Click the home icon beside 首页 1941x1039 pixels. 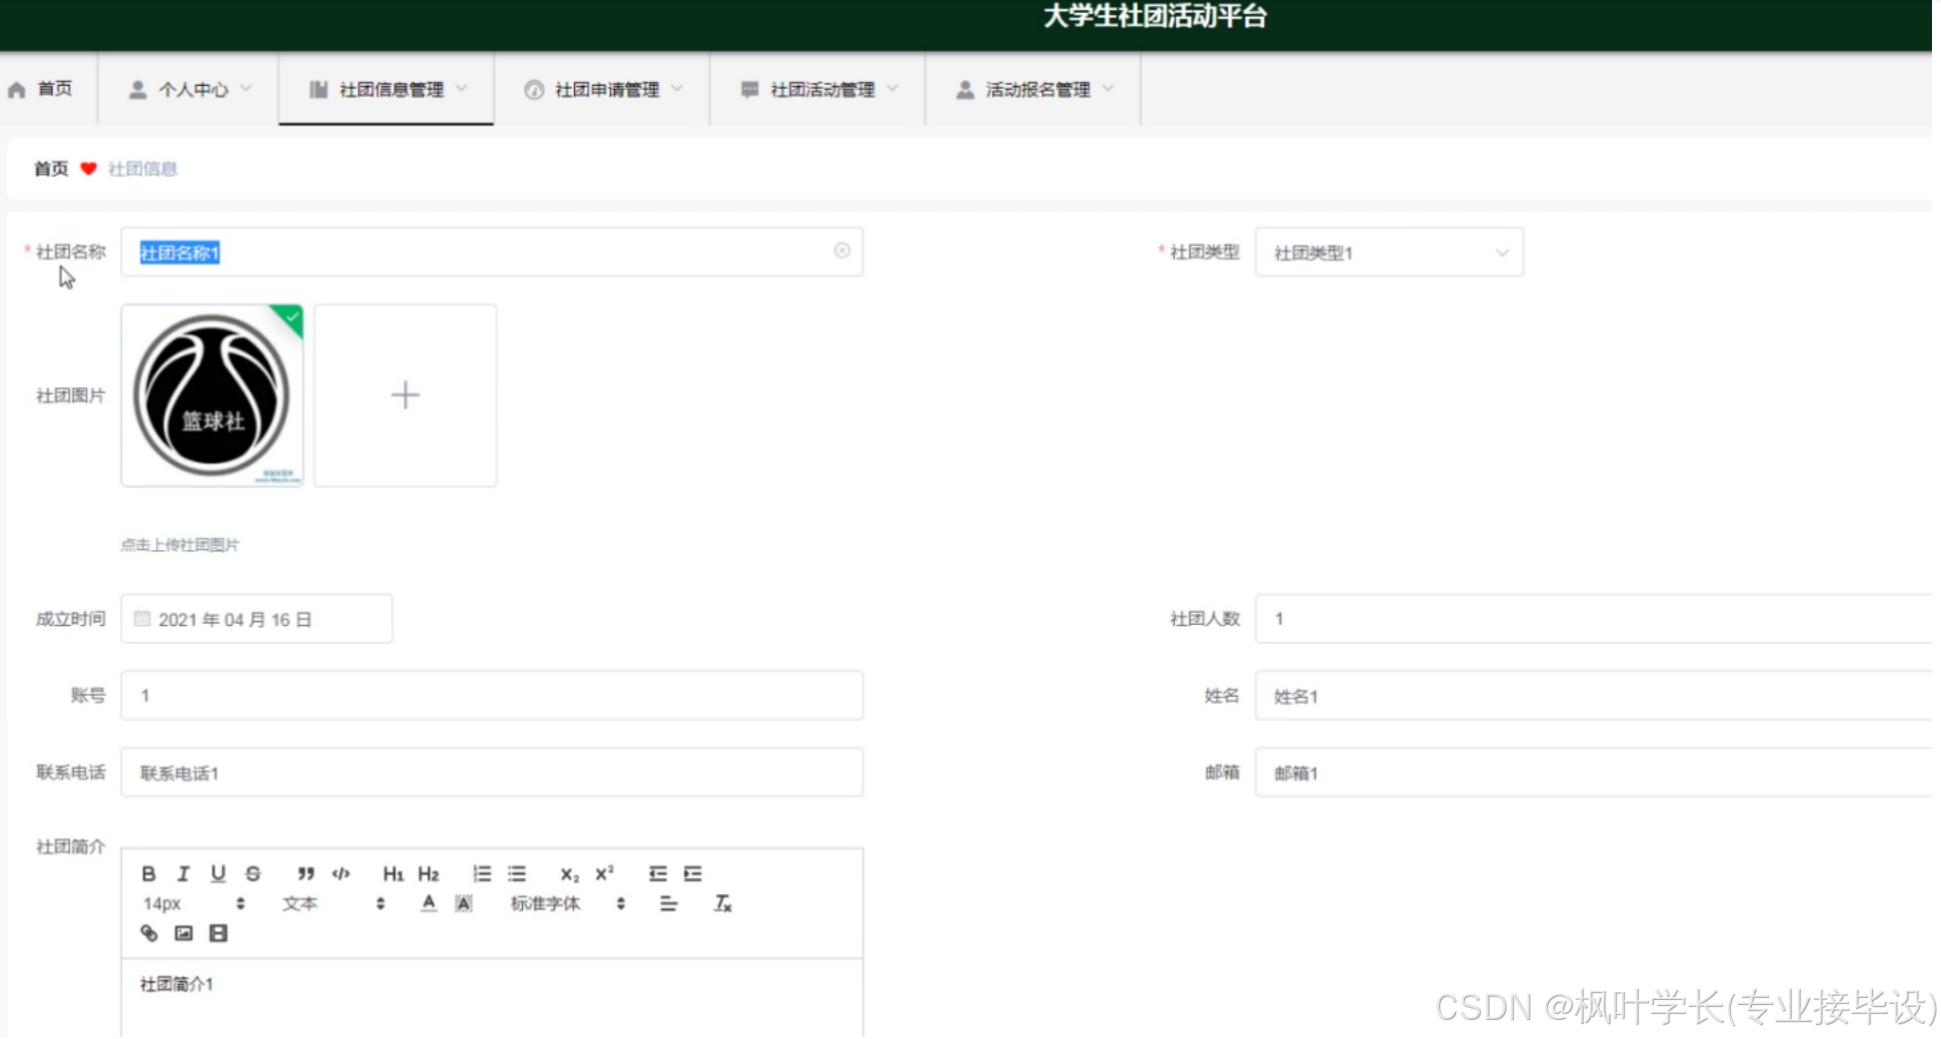tap(17, 90)
